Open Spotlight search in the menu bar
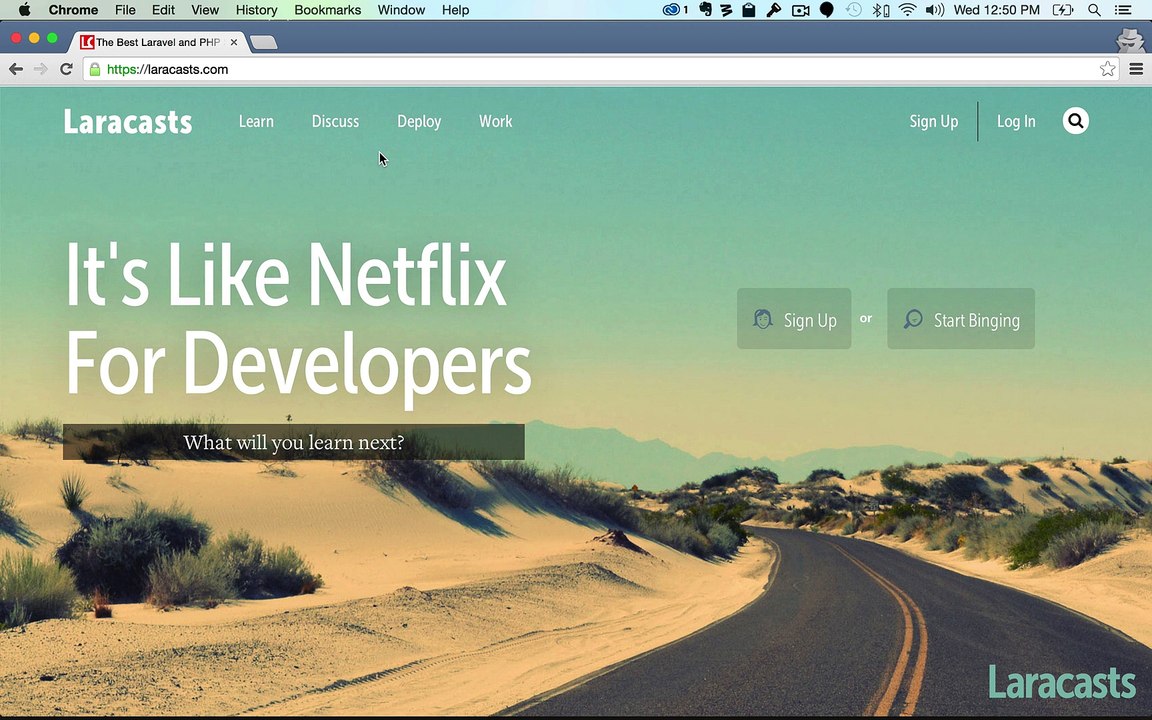1152x720 pixels. click(x=1094, y=10)
